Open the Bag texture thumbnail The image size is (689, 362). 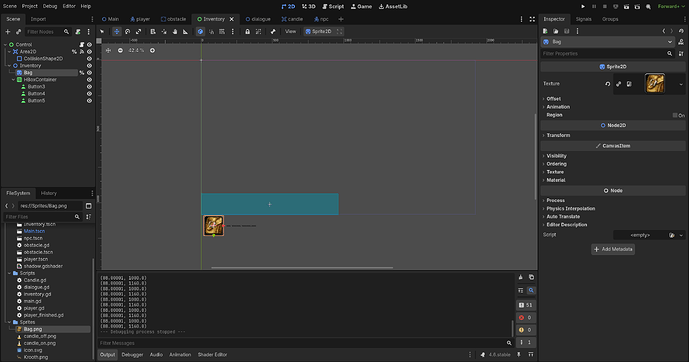coord(654,83)
